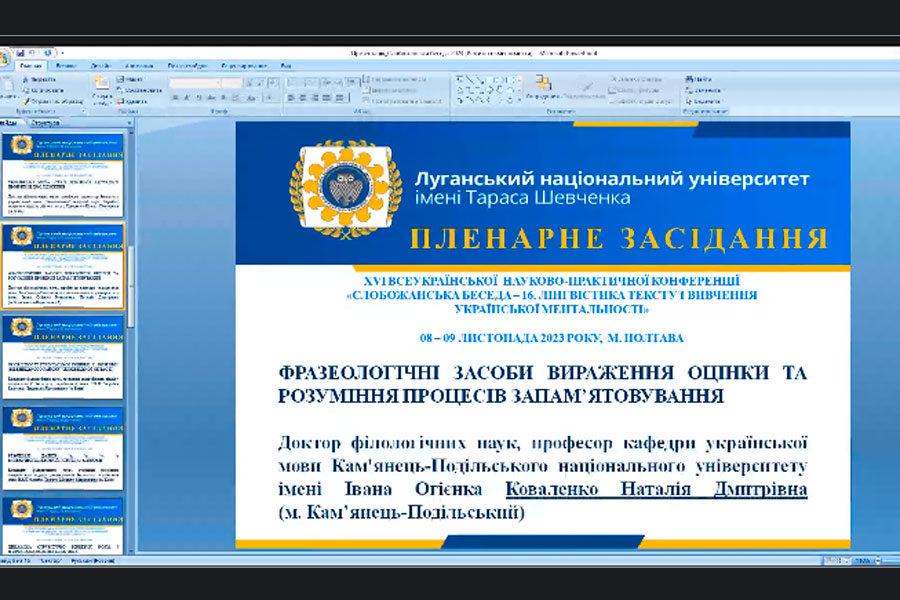
Task: Select the third slide thumbnail in the pane
Action: click(63, 357)
